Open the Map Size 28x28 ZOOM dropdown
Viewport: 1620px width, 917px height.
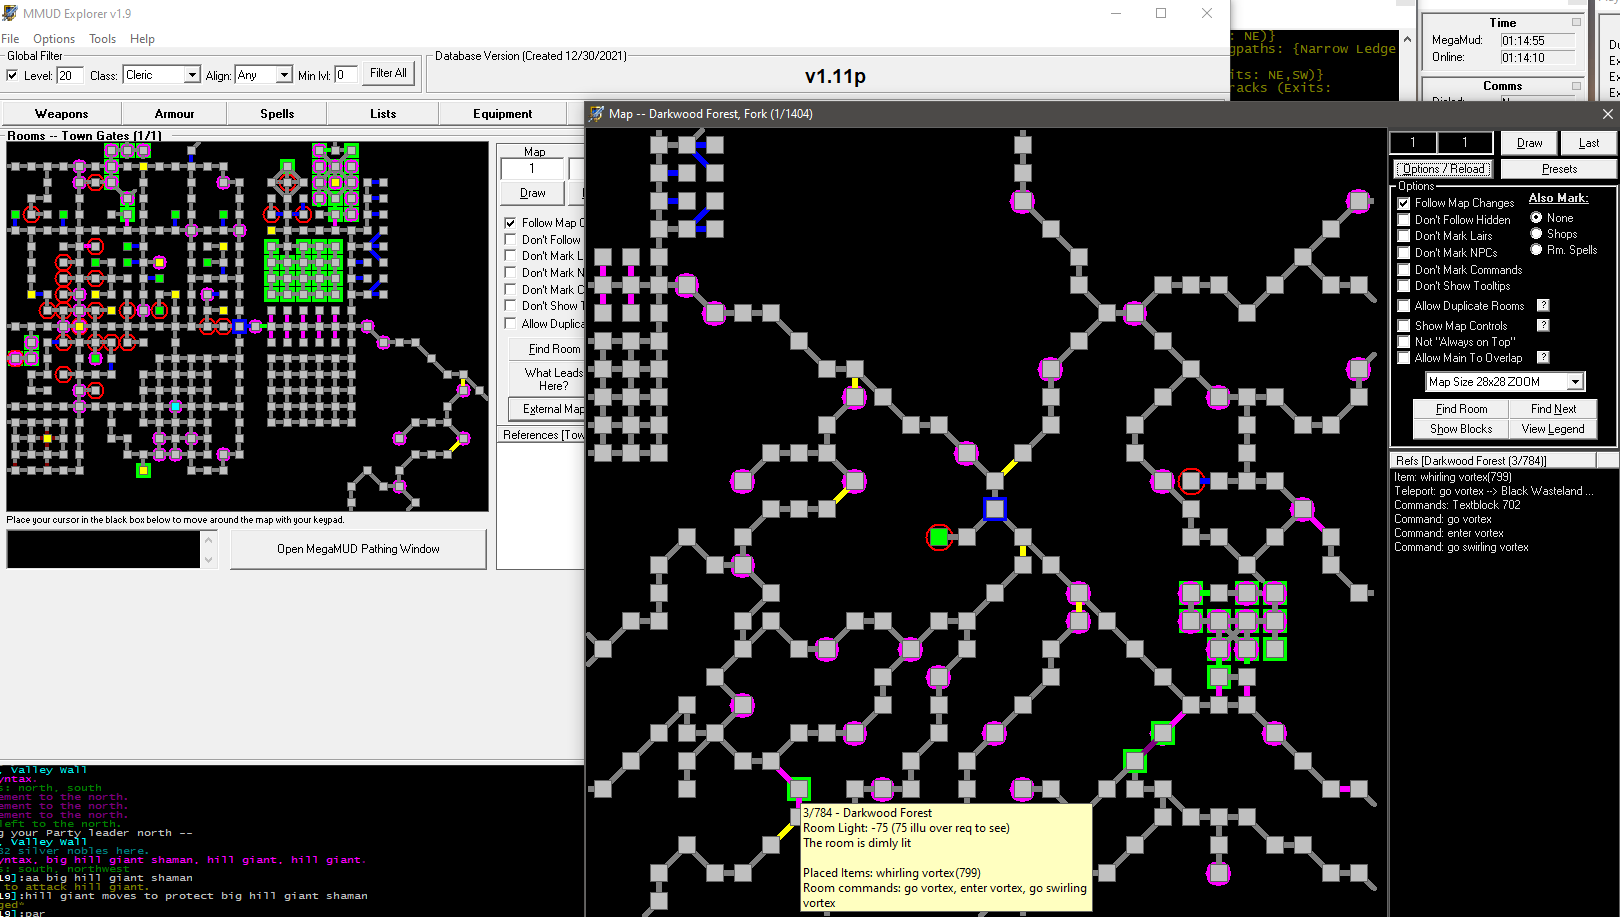1575,381
